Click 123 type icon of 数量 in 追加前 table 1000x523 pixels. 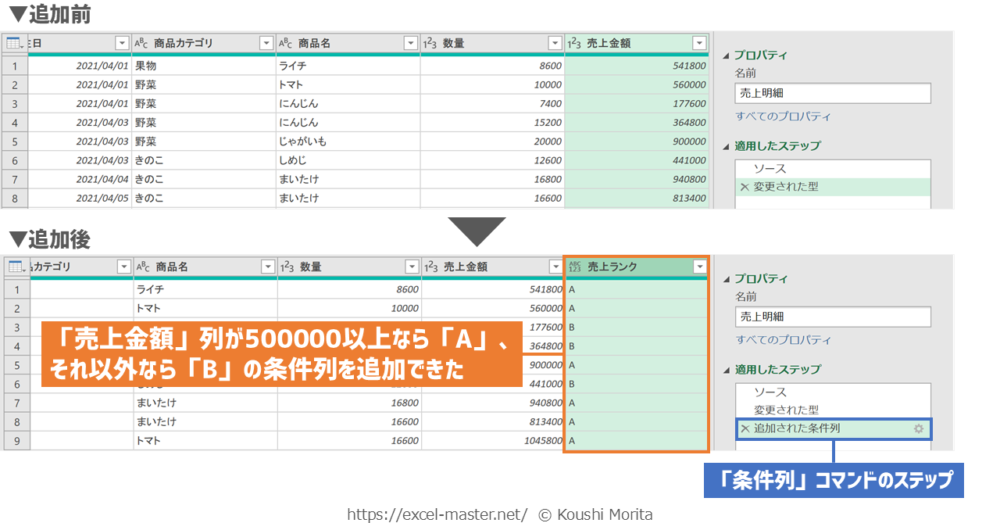[428, 43]
